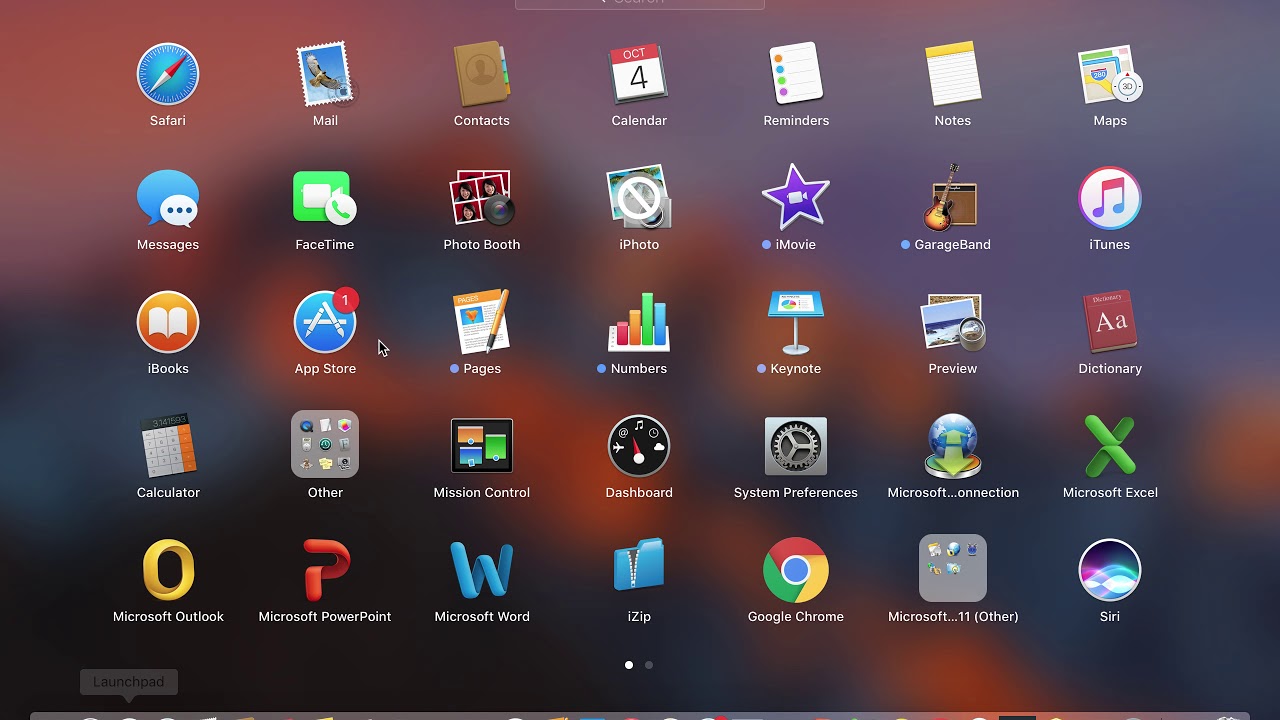Image resolution: width=1280 pixels, height=720 pixels.
Task: Open the Dashboard app
Action: point(639,446)
